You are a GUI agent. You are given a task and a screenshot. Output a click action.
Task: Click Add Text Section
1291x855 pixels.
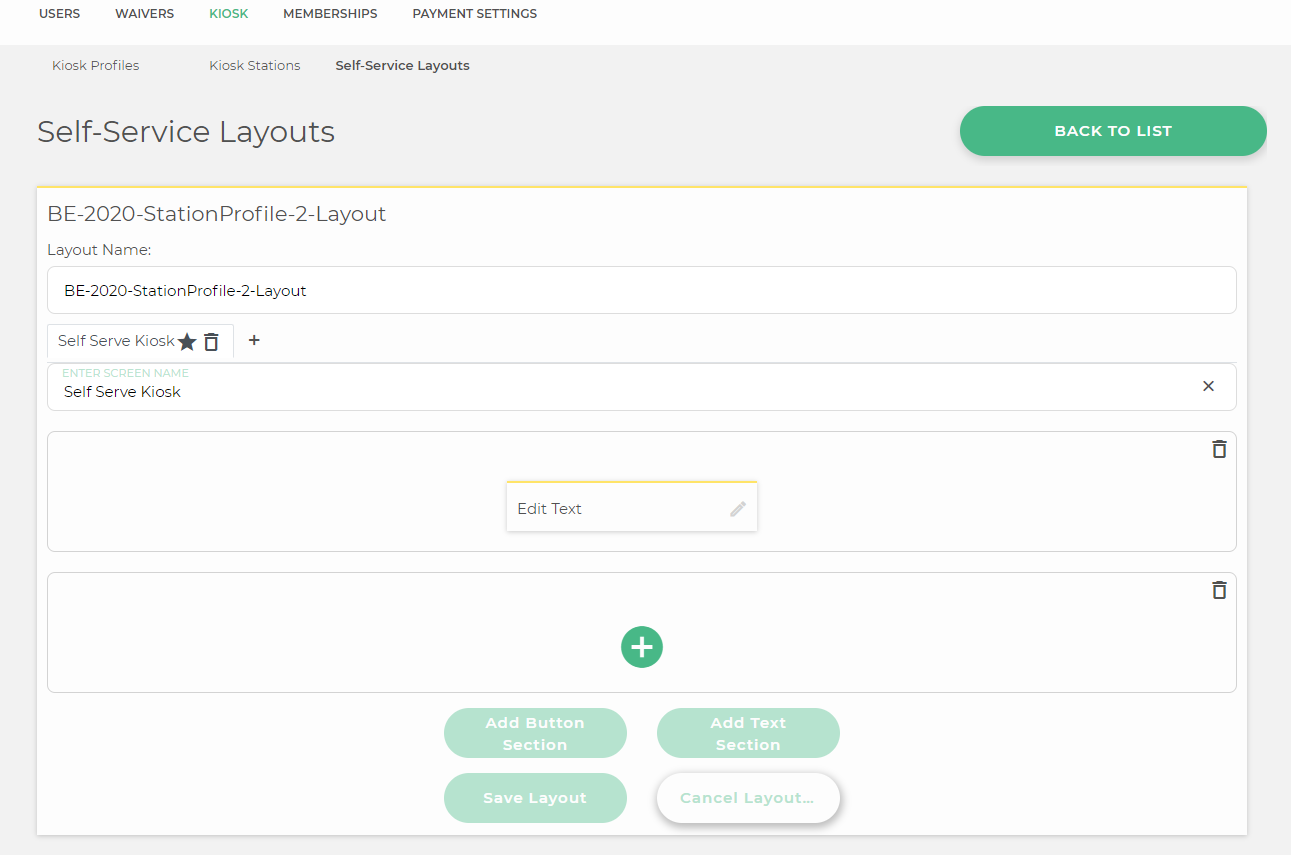pos(748,733)
